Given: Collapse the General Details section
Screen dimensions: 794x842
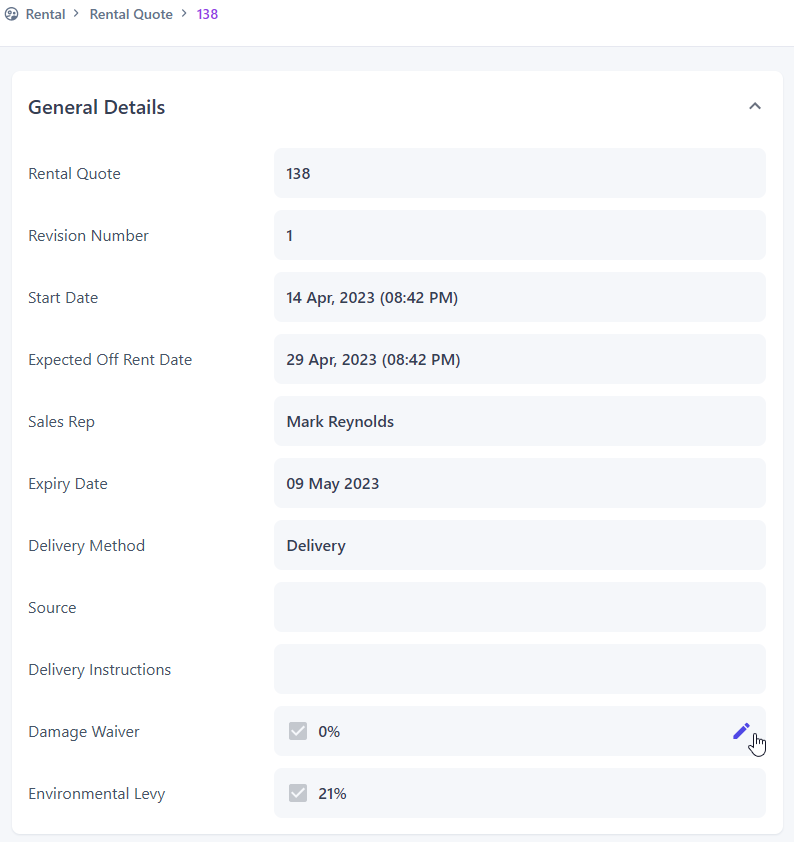Looking at the screenshot, I should click(755, 106).
